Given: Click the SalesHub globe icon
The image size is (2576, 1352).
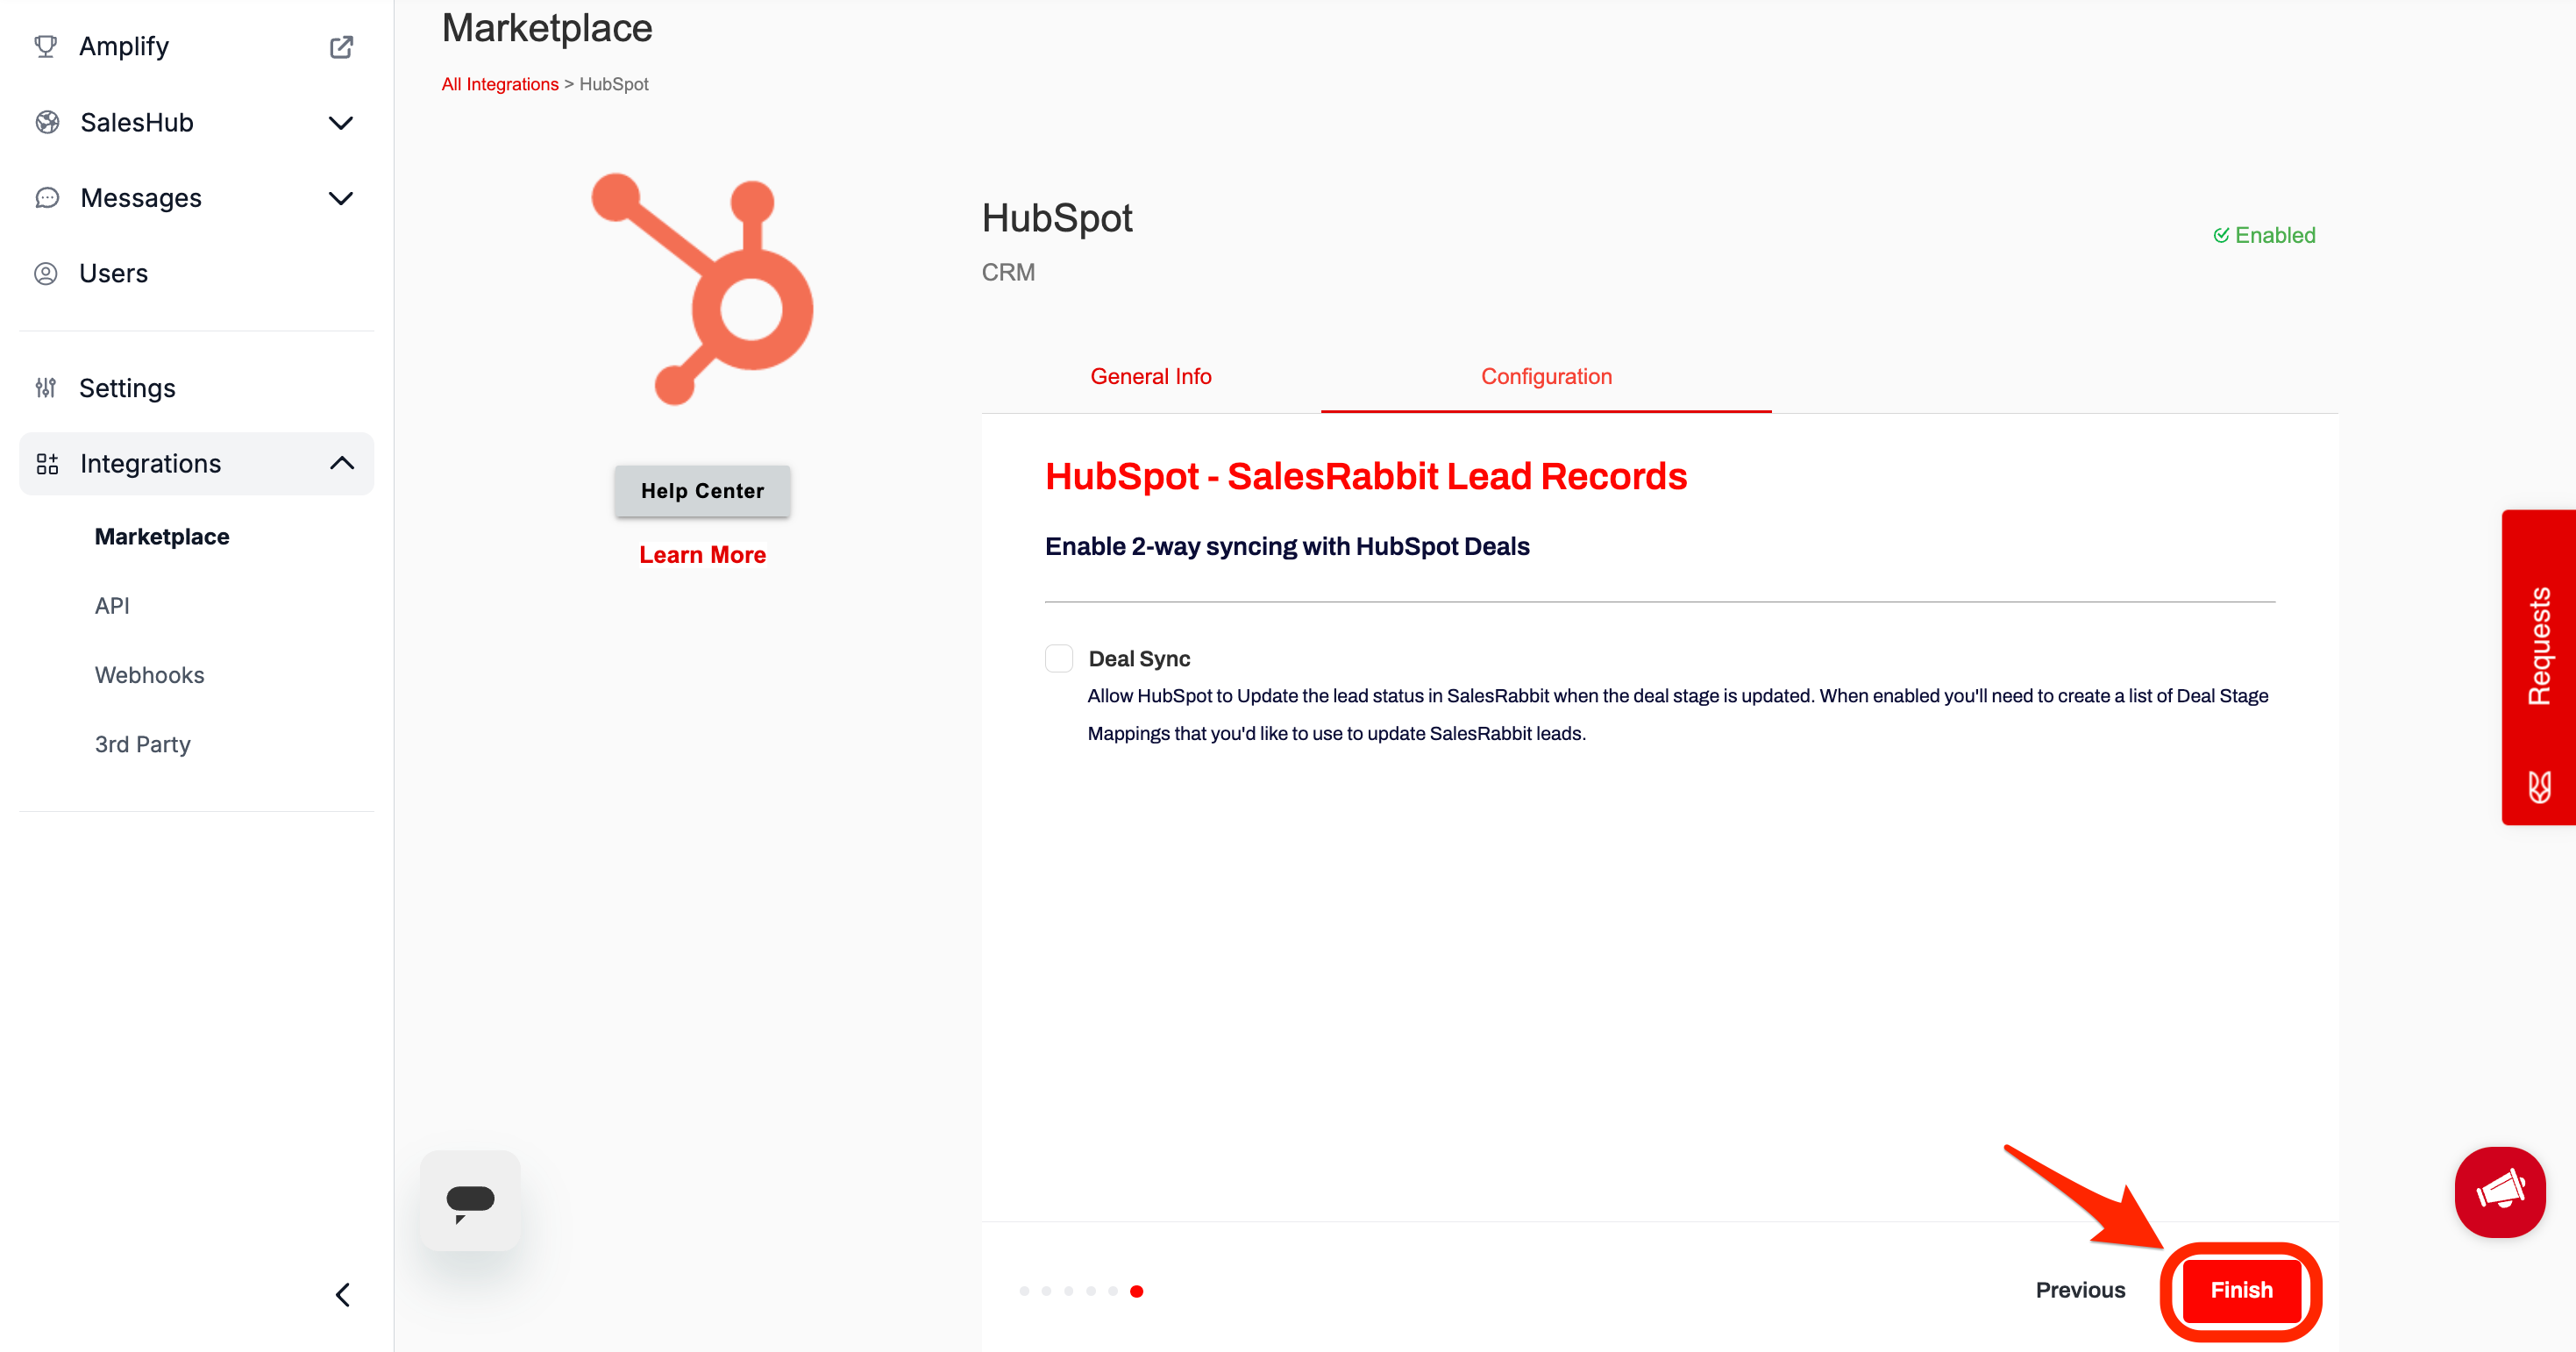Looking at the screenshot, I should click(x=46, y=122).
